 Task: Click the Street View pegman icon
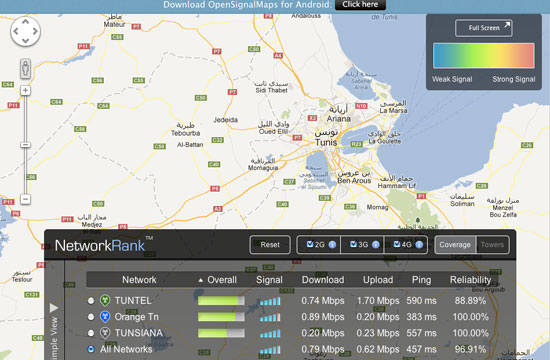point(25,68)
